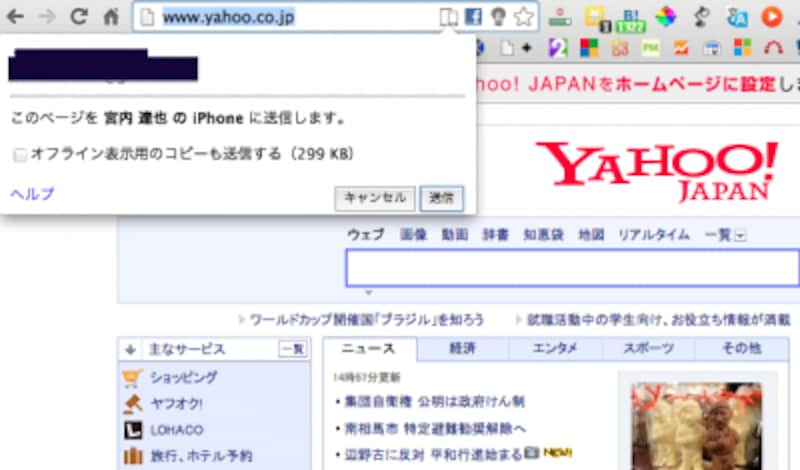
Task: Click the キャンセル button
Action: pos(374,198)
